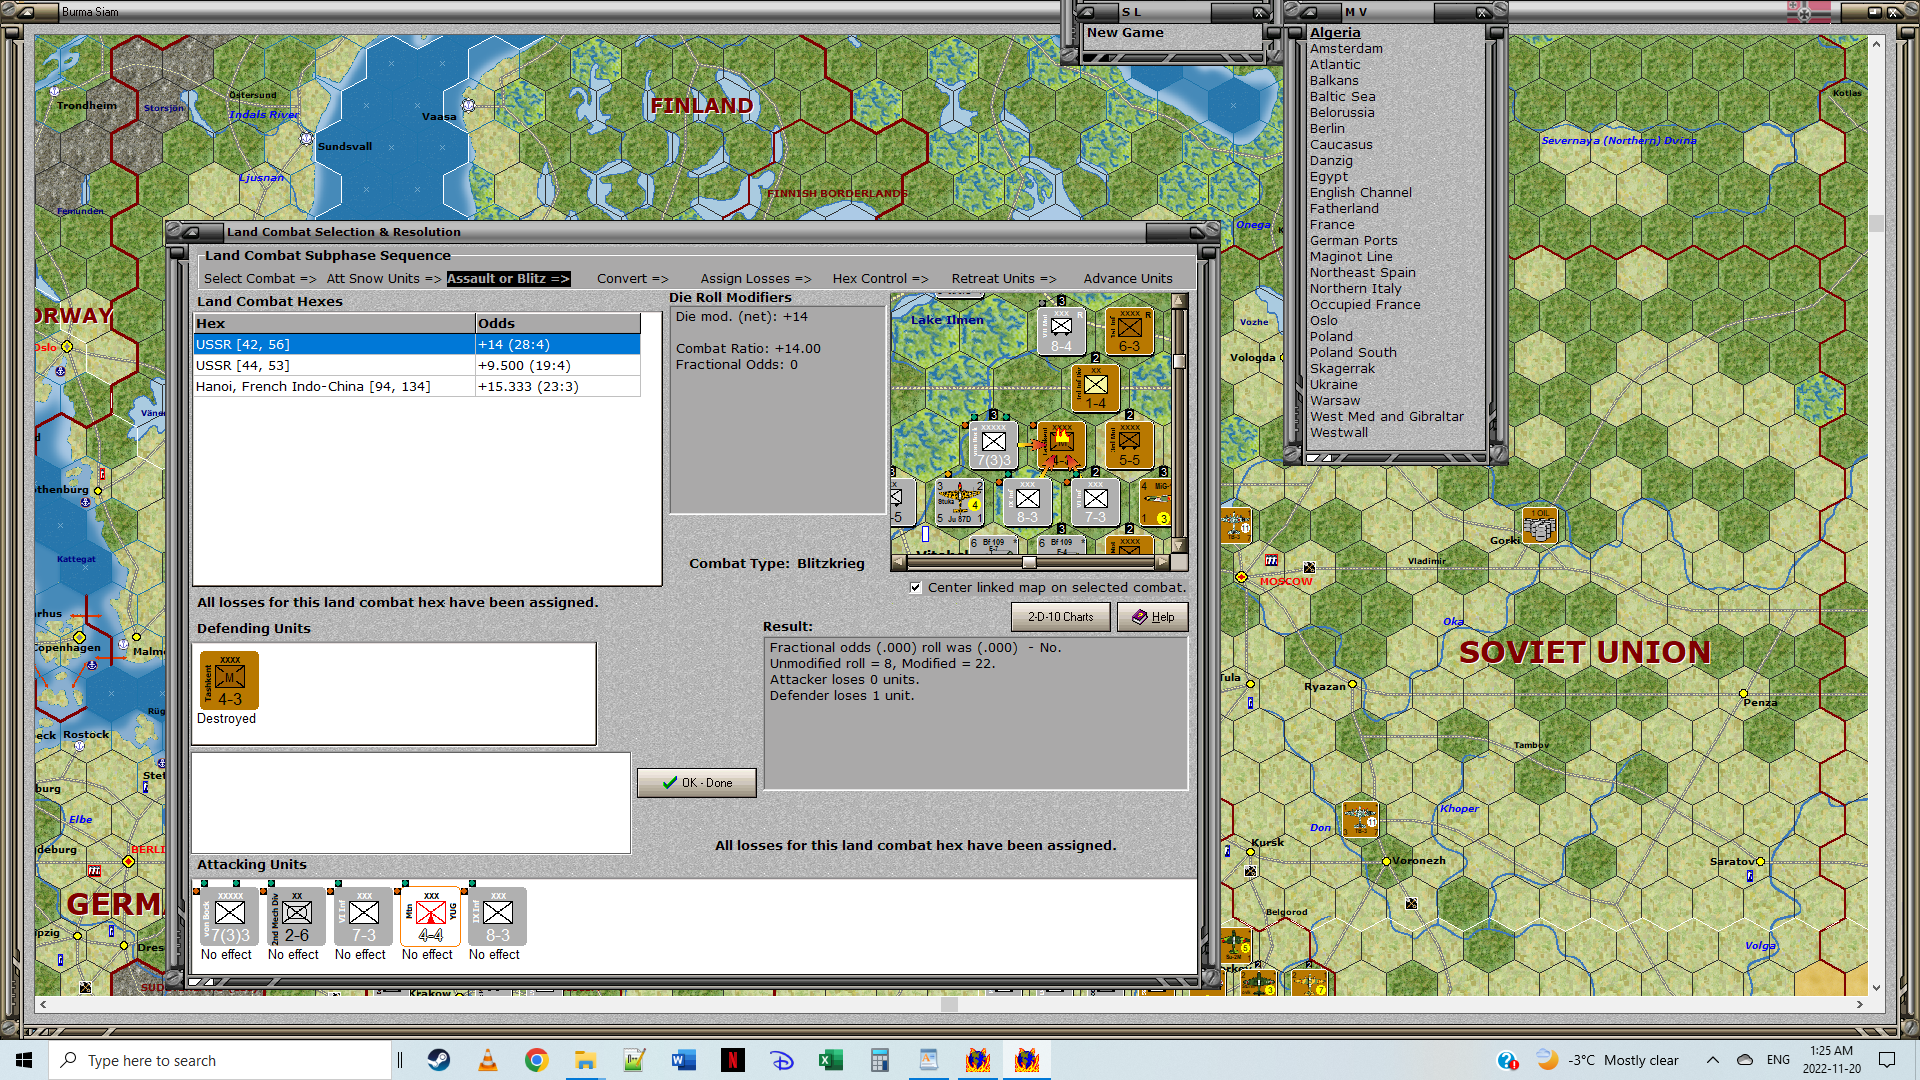Viewport: 1920px width, 1080px height.
Task: Click the Yugoslav mountain 4-4 unit counter
Action: [430, 917]
